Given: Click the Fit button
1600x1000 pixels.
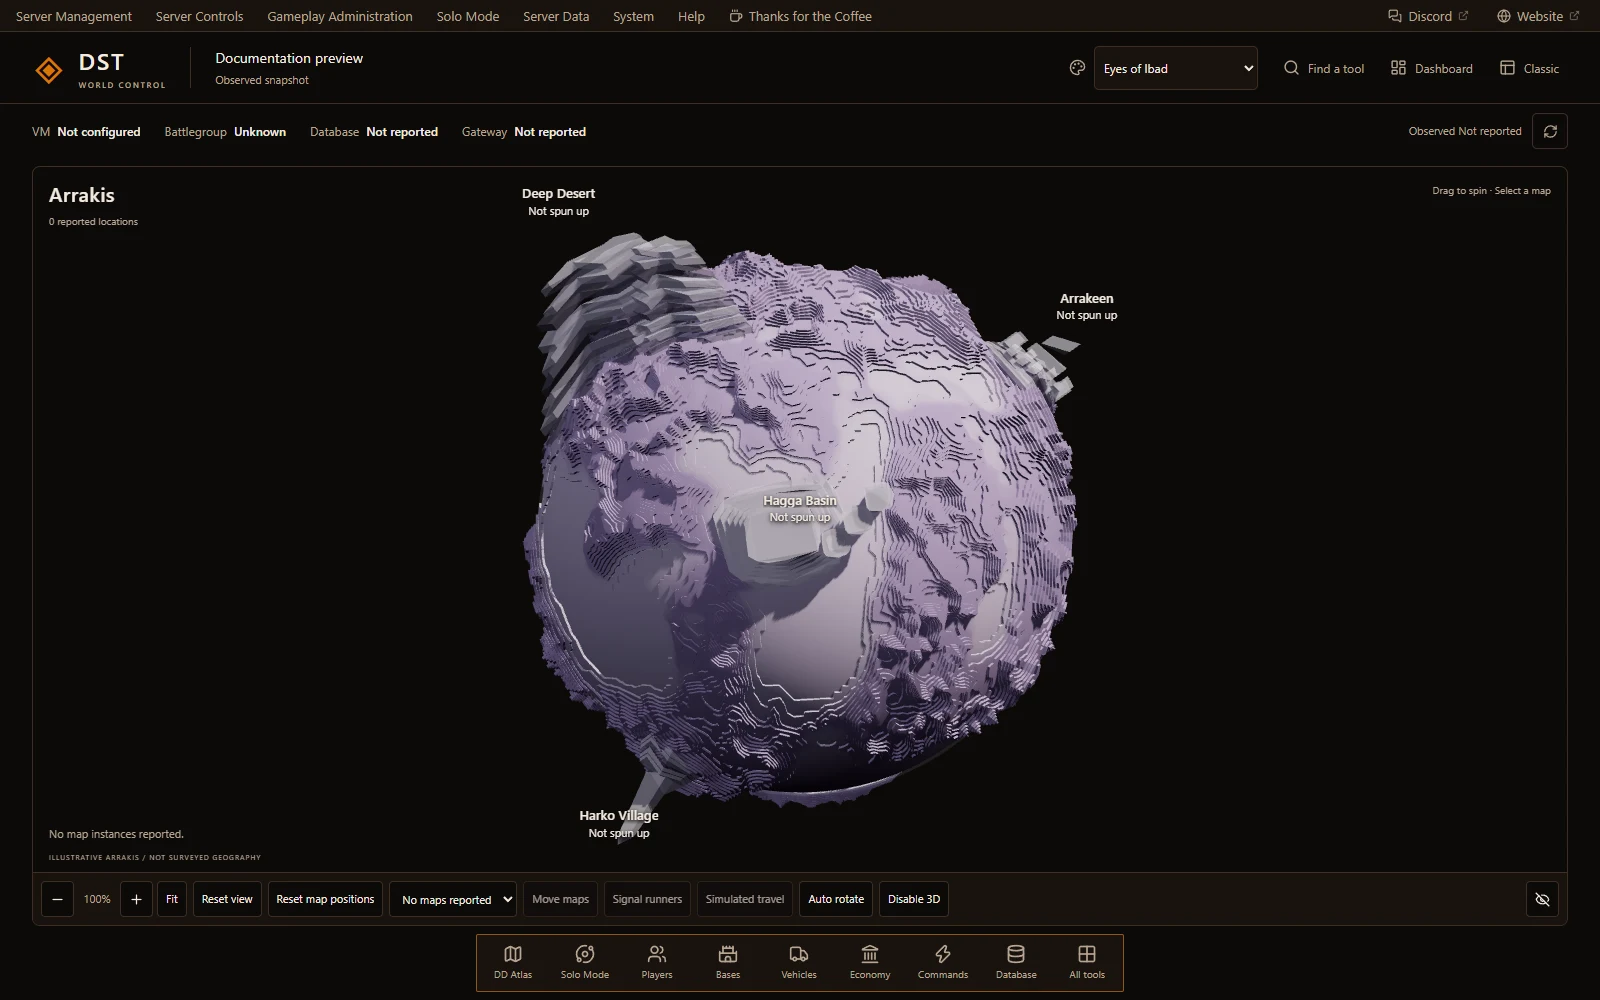Looking at the screenshot, I should click(x=172, y=899).
